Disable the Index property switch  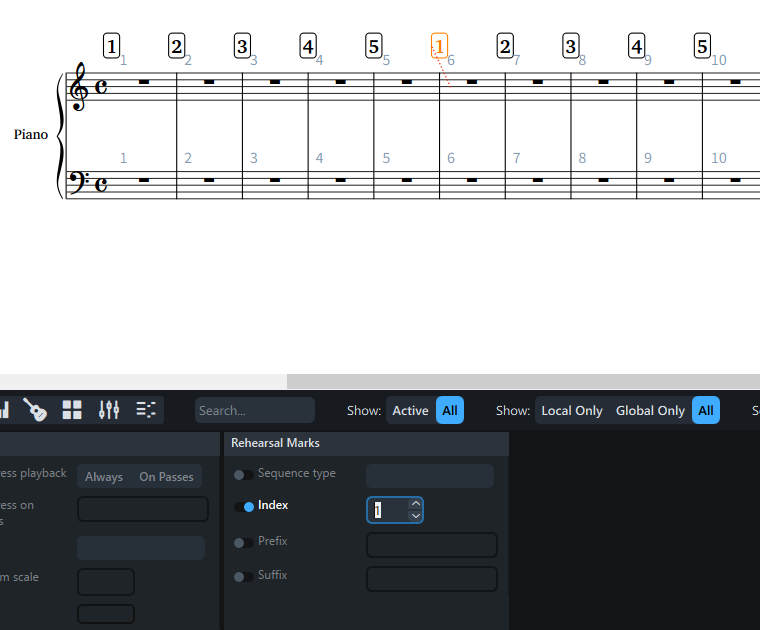click(x=244, y=507)
